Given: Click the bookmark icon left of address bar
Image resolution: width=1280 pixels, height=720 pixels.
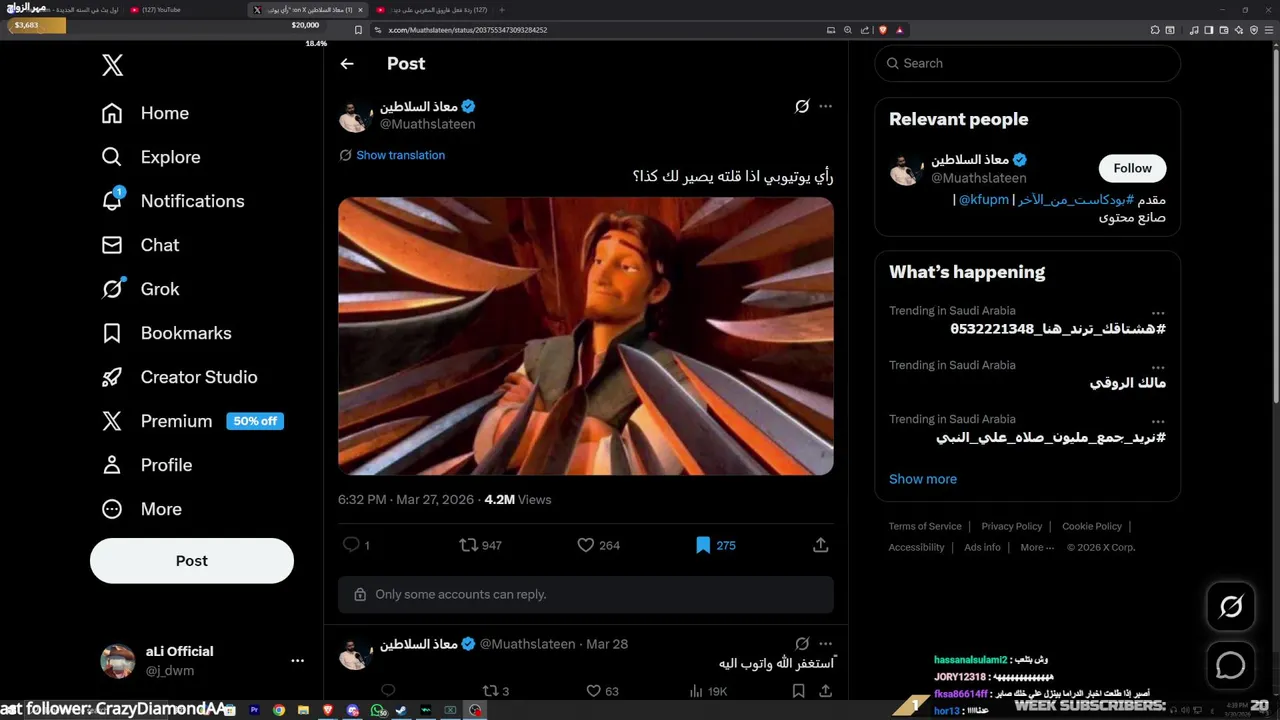Looking at the screenshot, I should [358, 30].
